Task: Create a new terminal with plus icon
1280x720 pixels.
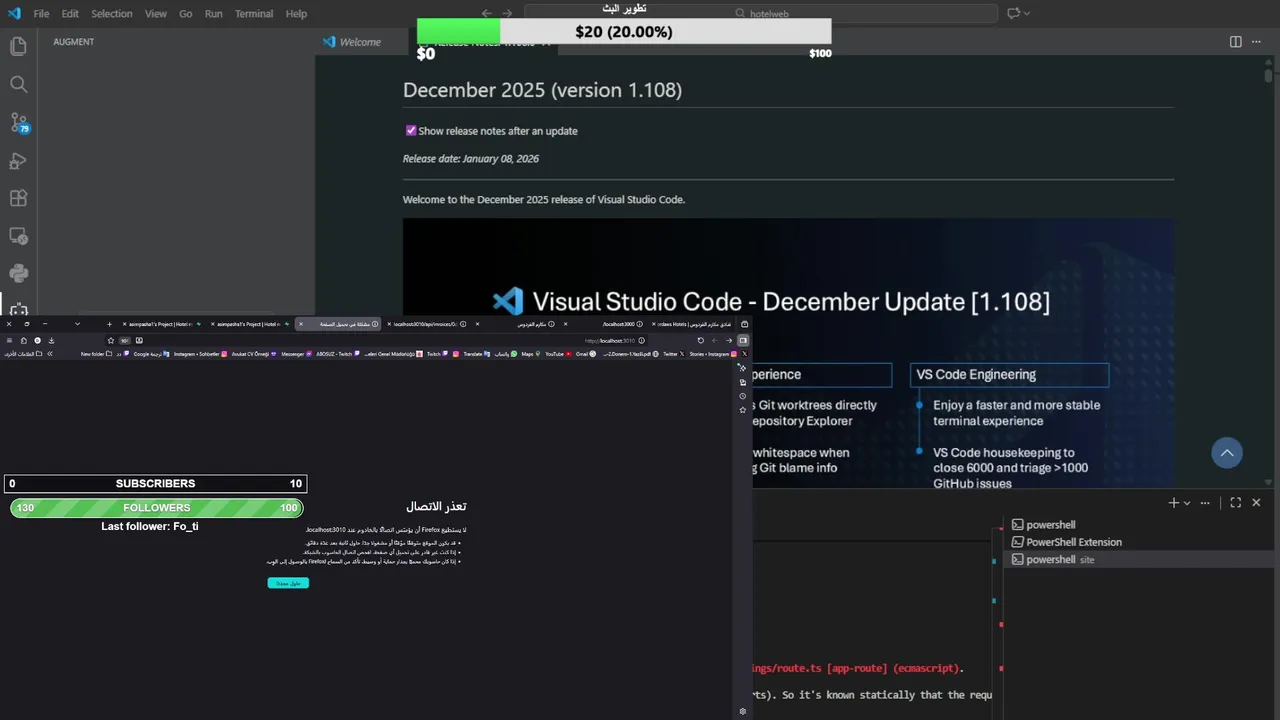Action: tap(1173, 503)
